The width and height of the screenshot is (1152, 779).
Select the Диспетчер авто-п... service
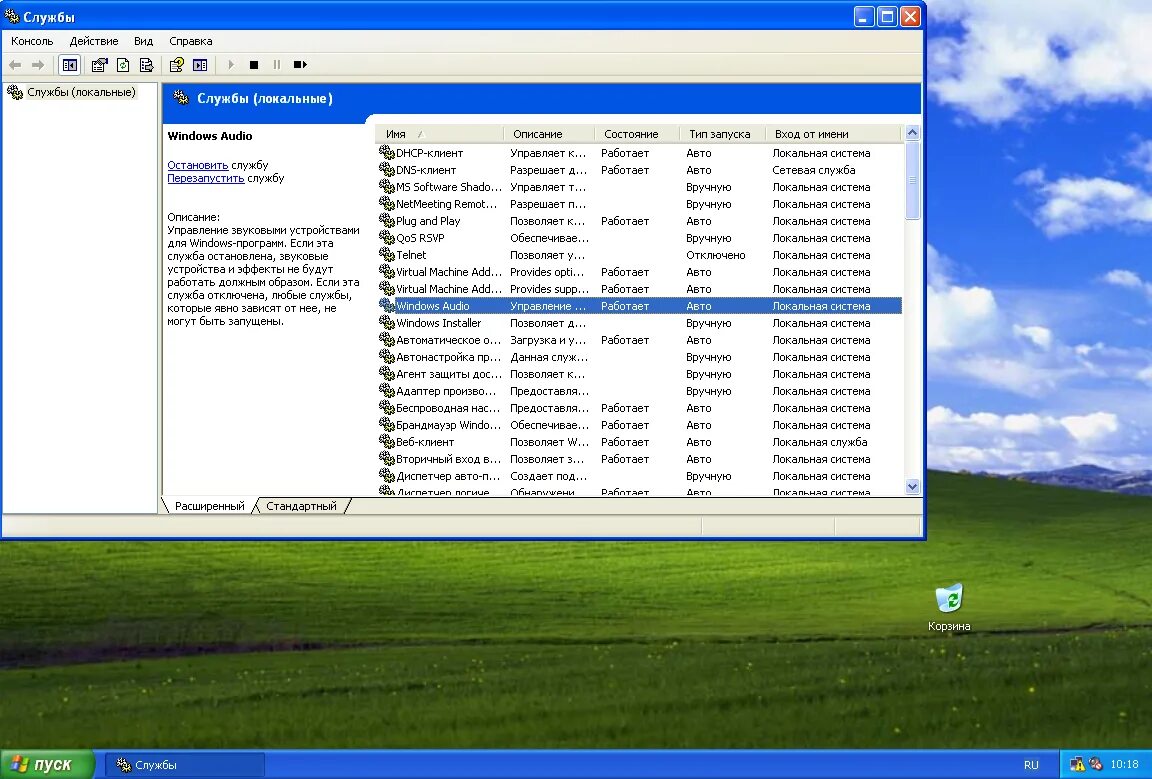pyautogui.click(x=448, y=475)
